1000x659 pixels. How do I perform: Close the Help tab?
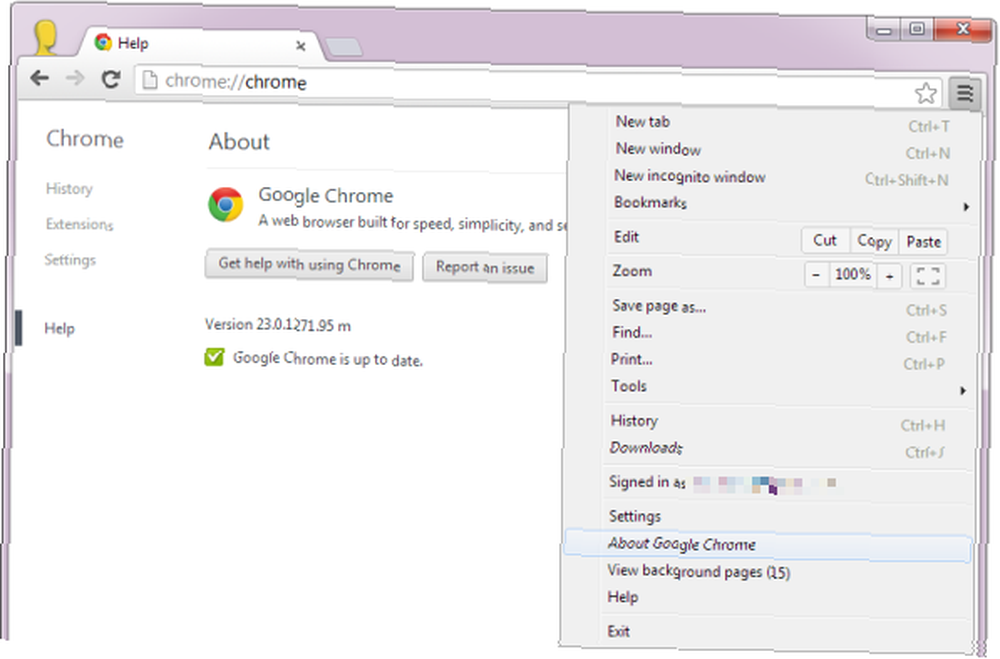[300, 46]
